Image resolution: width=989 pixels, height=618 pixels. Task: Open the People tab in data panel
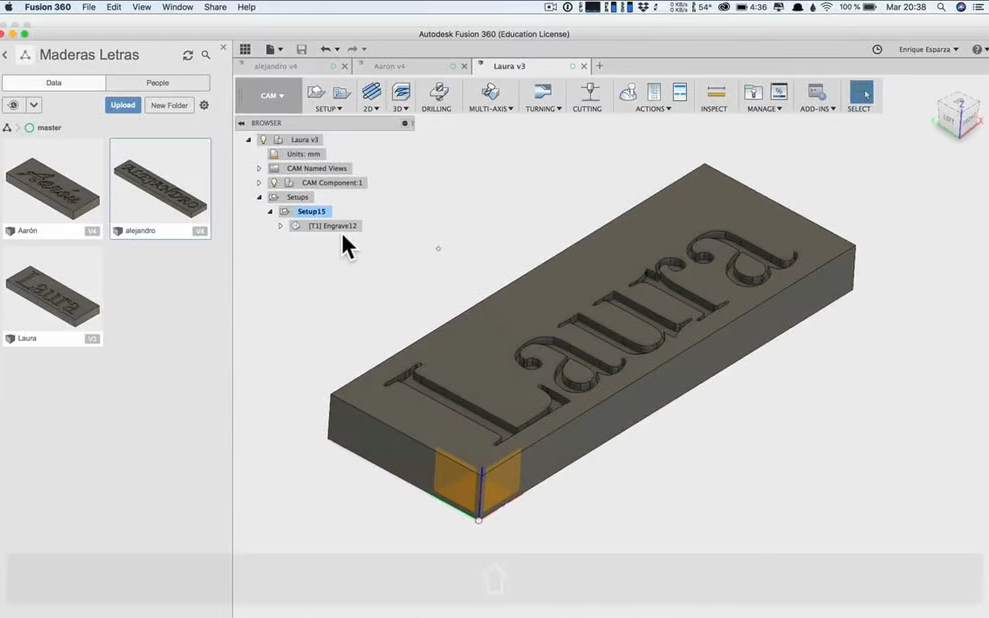coord(159,82)
